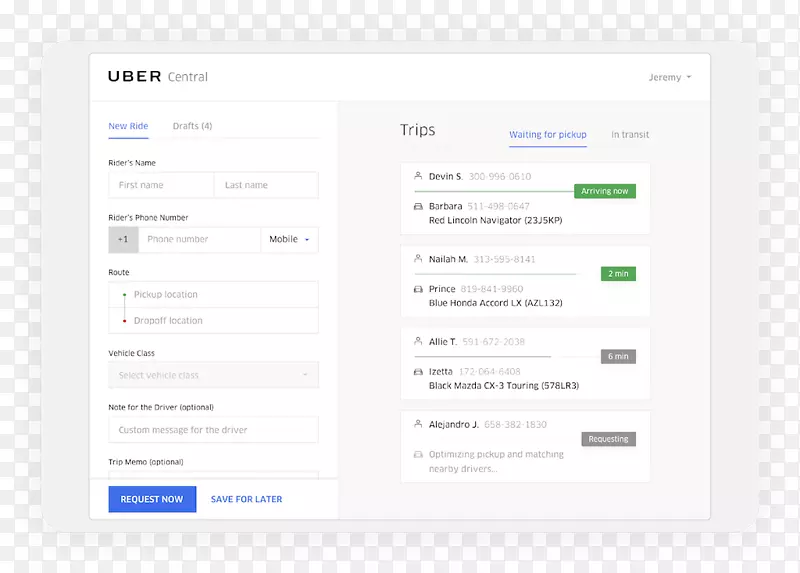Click the rider icon beside Devin S.

point(418,176)
